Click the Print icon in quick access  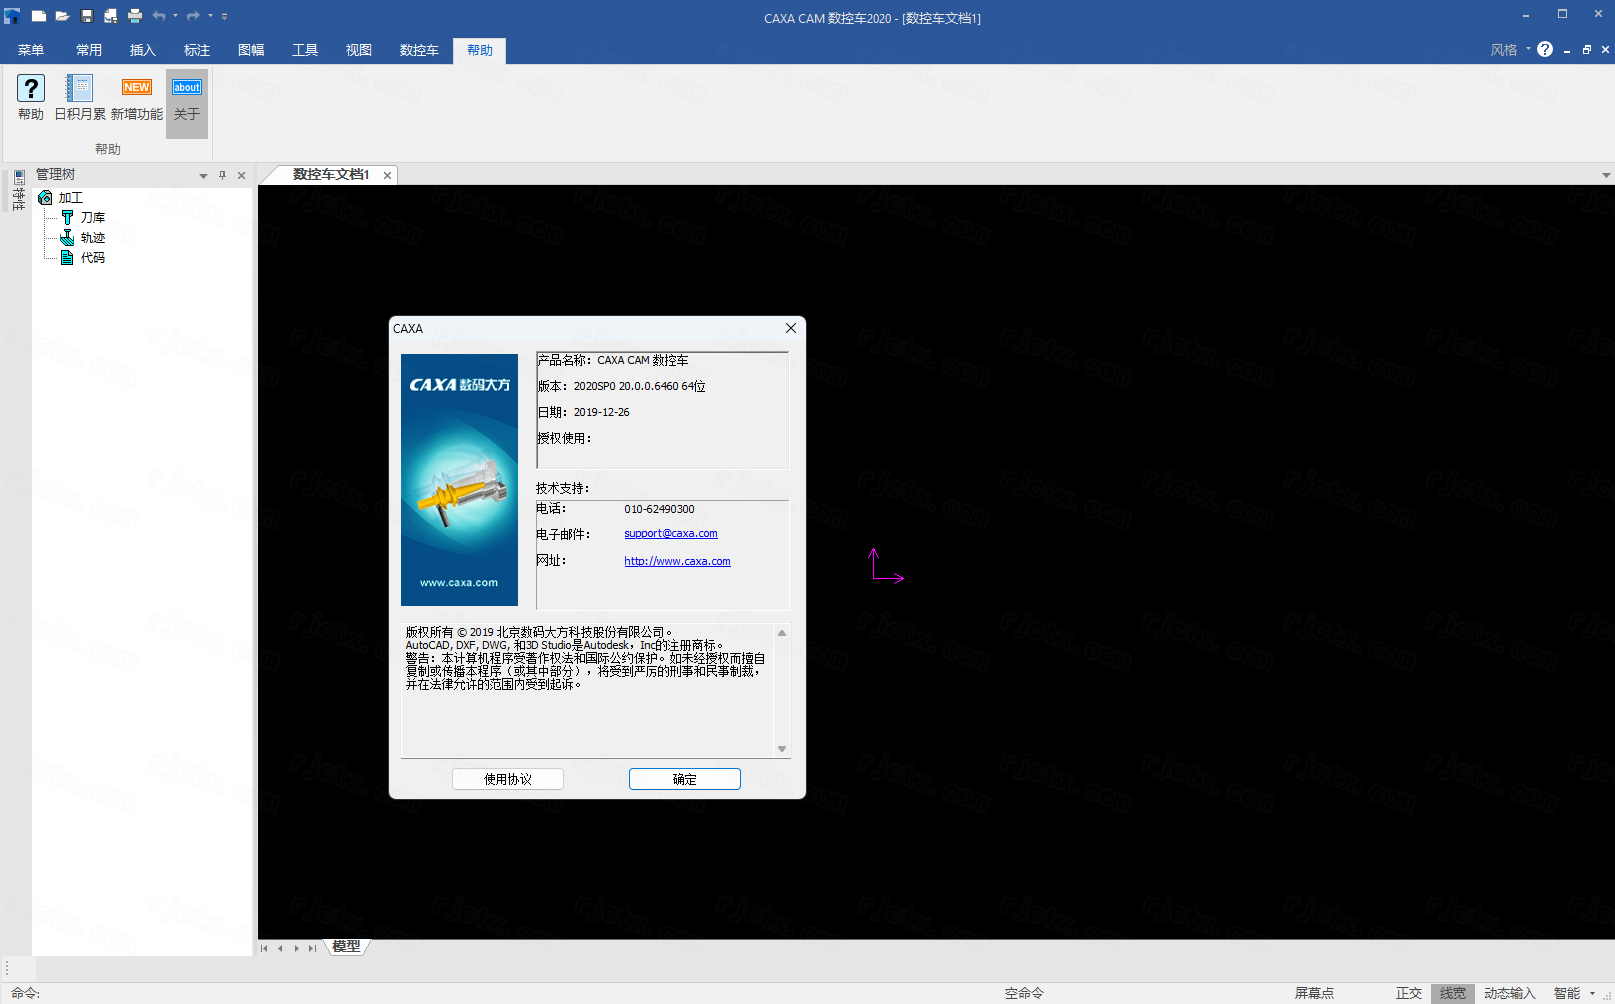click(x=135, y=16)
